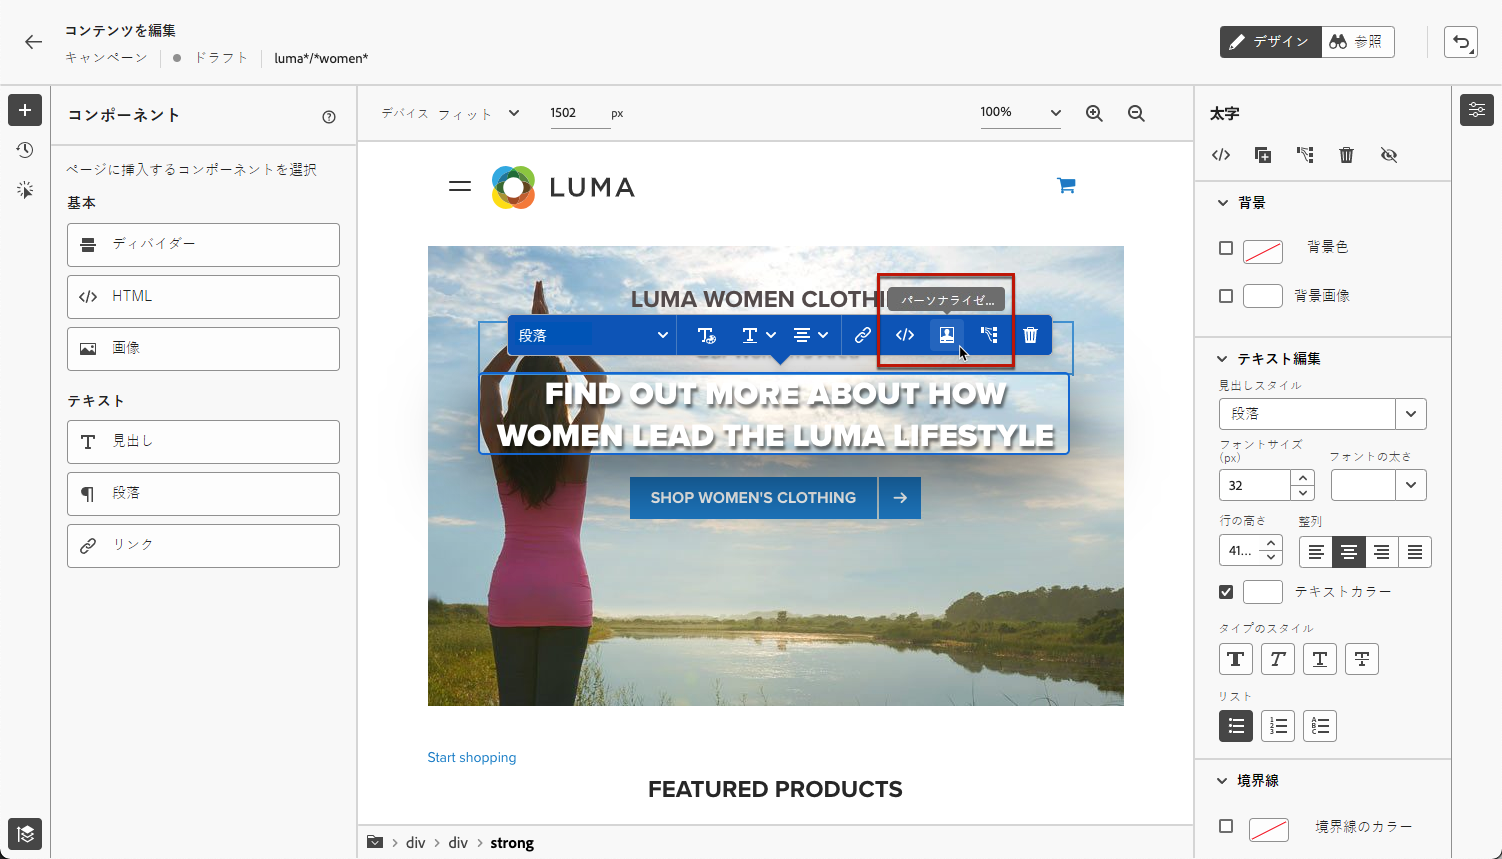Delete the element using the right panel trash icon
The image size is (1502, 859).
click(1347, 155)
